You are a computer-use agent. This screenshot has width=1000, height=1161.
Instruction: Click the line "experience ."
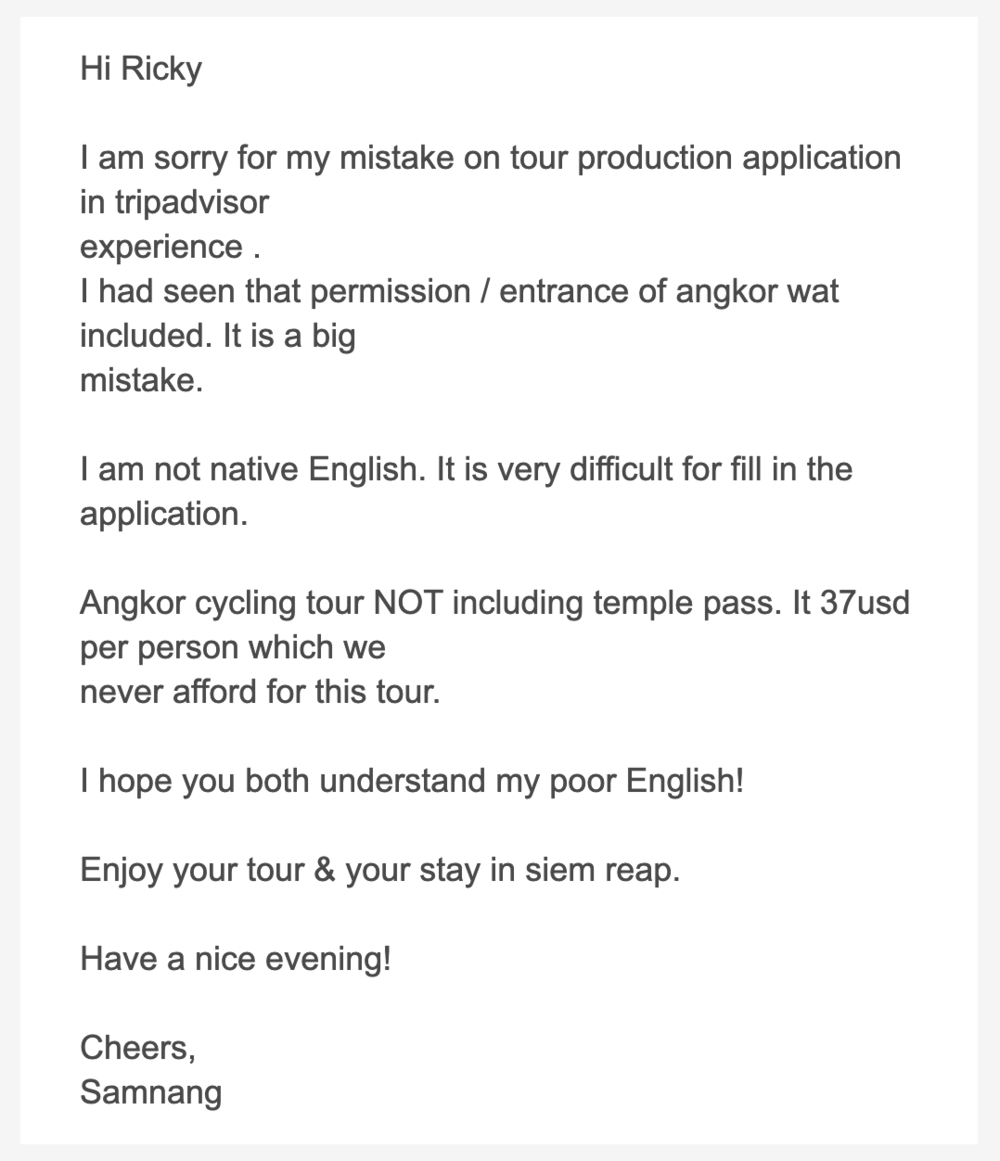[x=170, y=247]
